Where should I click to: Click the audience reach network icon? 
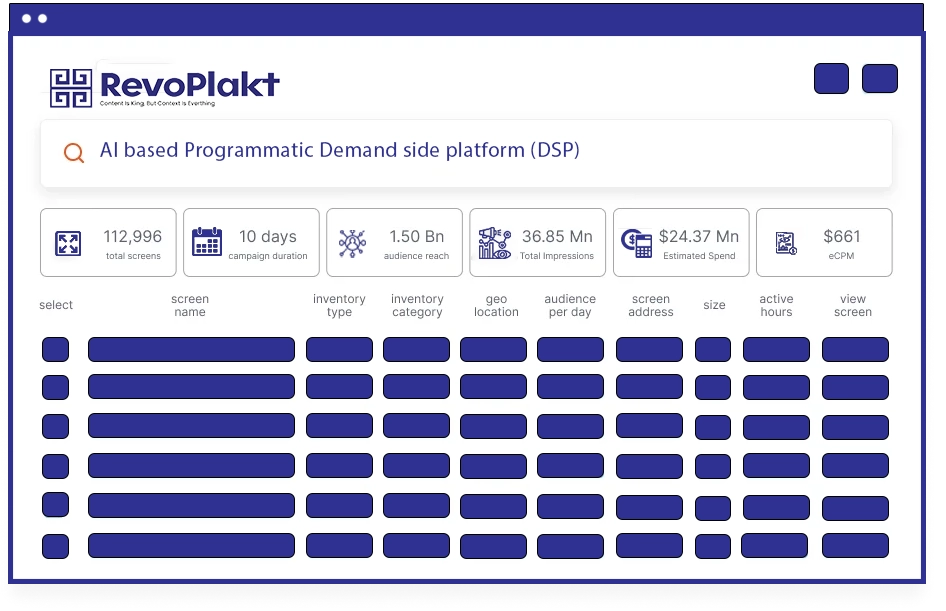pyautogui.click(x=352, y=243)
